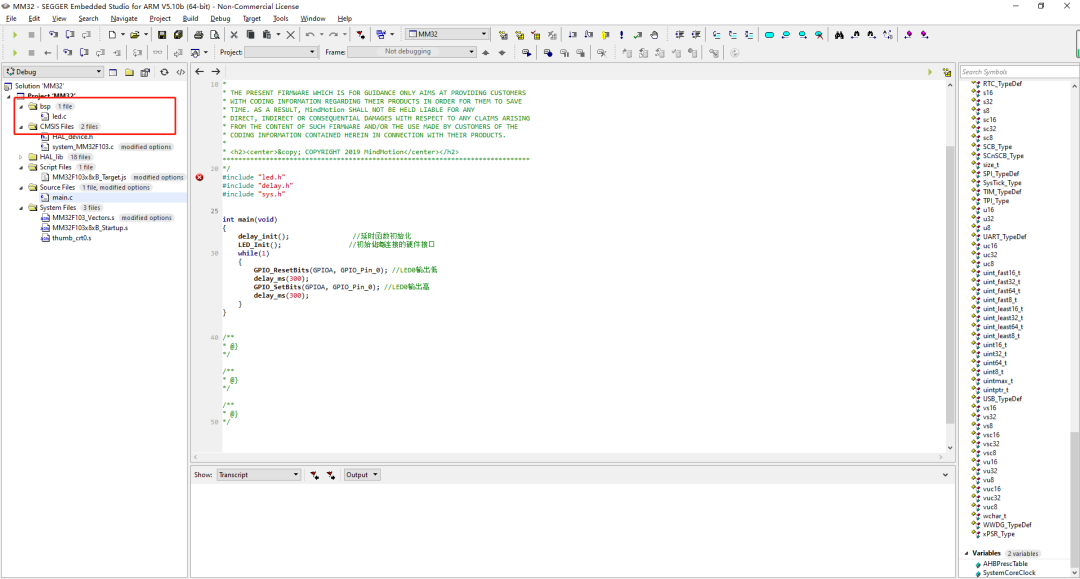Click the editor horizontal scrollbar
Screen dimensions: 1080x579
[568, 456]
